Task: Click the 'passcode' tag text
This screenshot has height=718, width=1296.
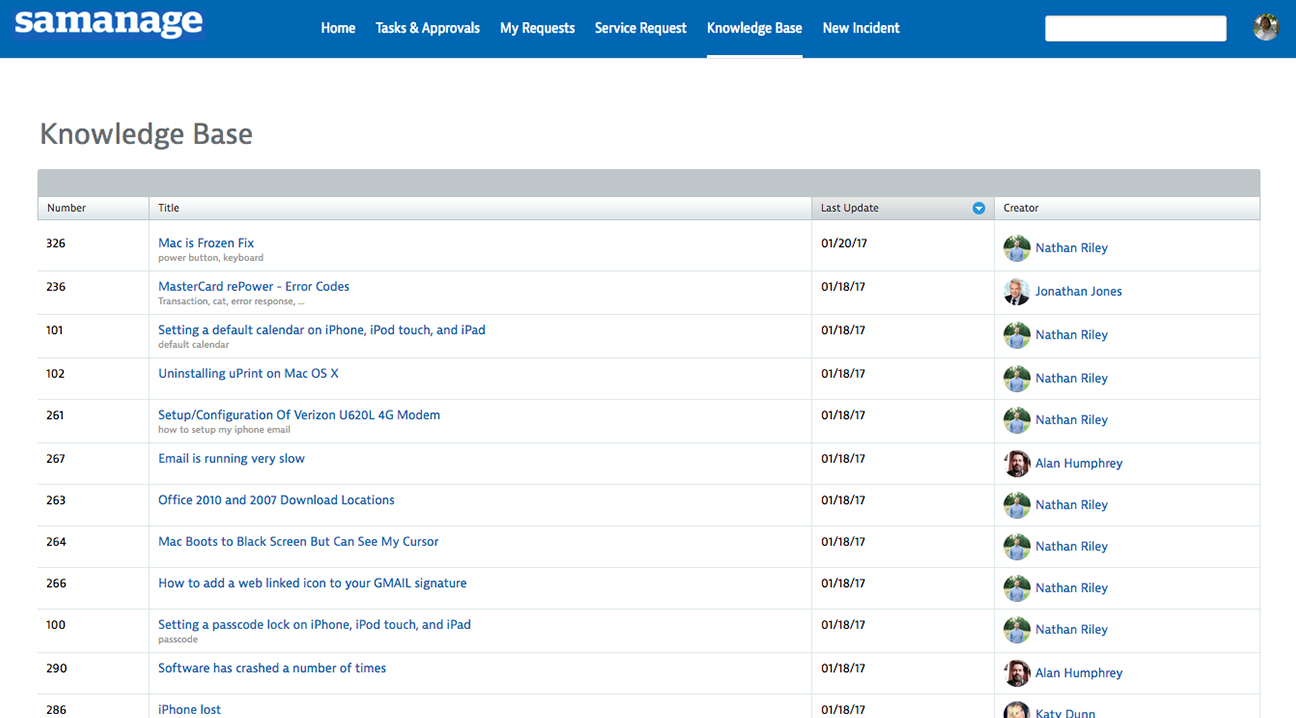Action: pyautogui.click(x=178, y=640)
